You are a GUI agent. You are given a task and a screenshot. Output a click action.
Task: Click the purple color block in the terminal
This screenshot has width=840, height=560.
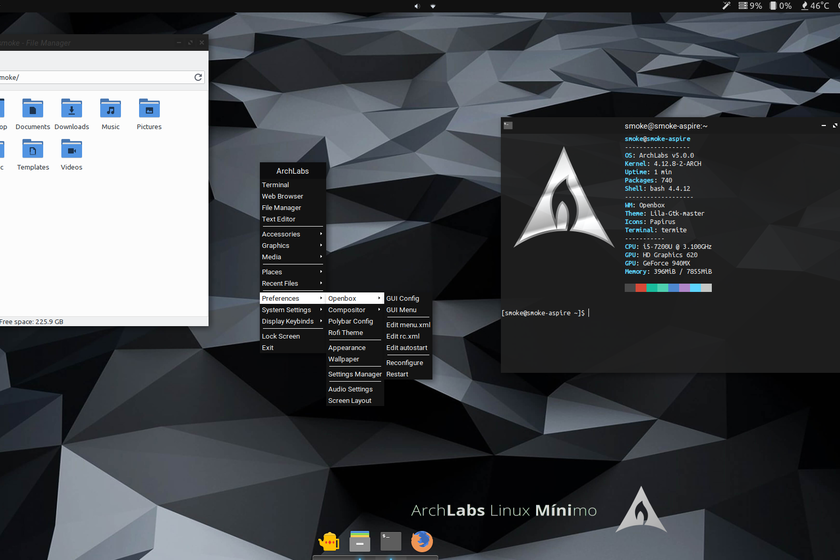[x=685, y=288]
